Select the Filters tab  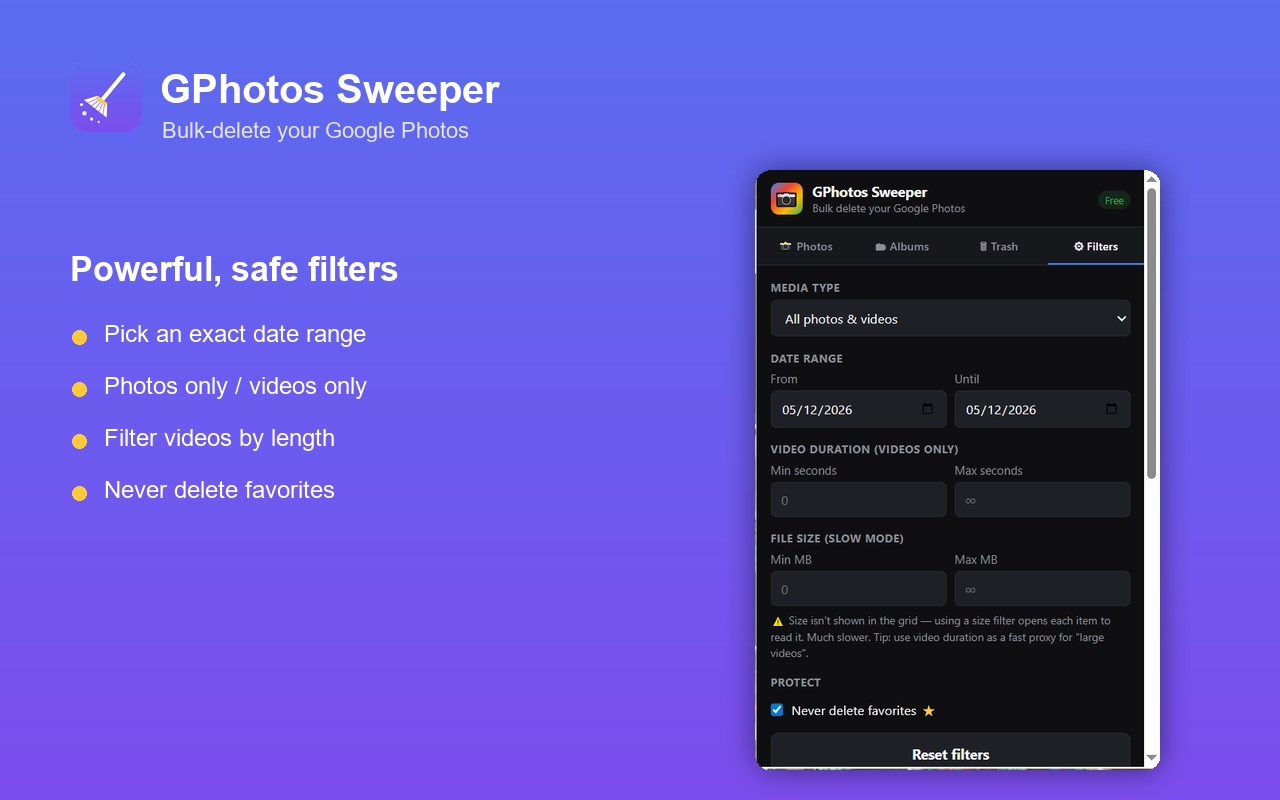pos(1096,246)
